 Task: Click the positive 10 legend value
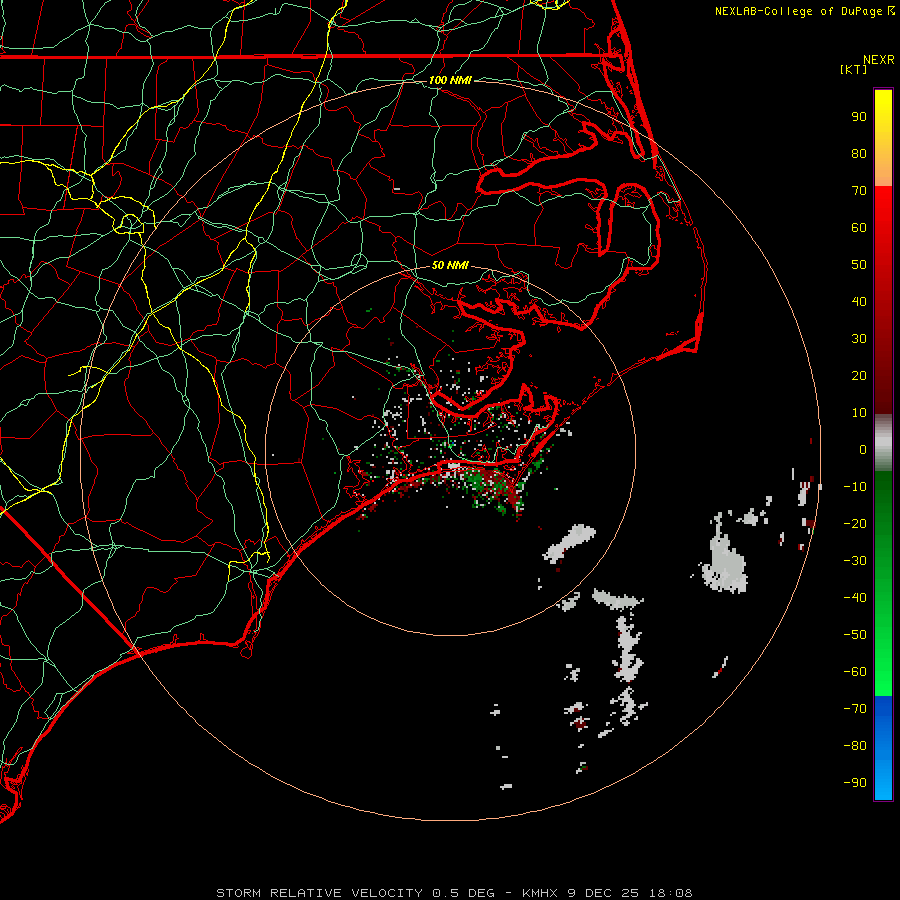[859, 413]
